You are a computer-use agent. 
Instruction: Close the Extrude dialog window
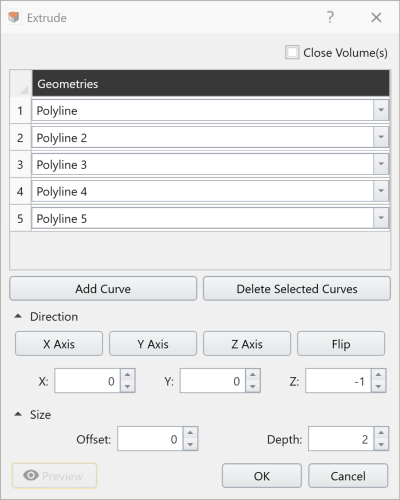(x=376, y=17)
